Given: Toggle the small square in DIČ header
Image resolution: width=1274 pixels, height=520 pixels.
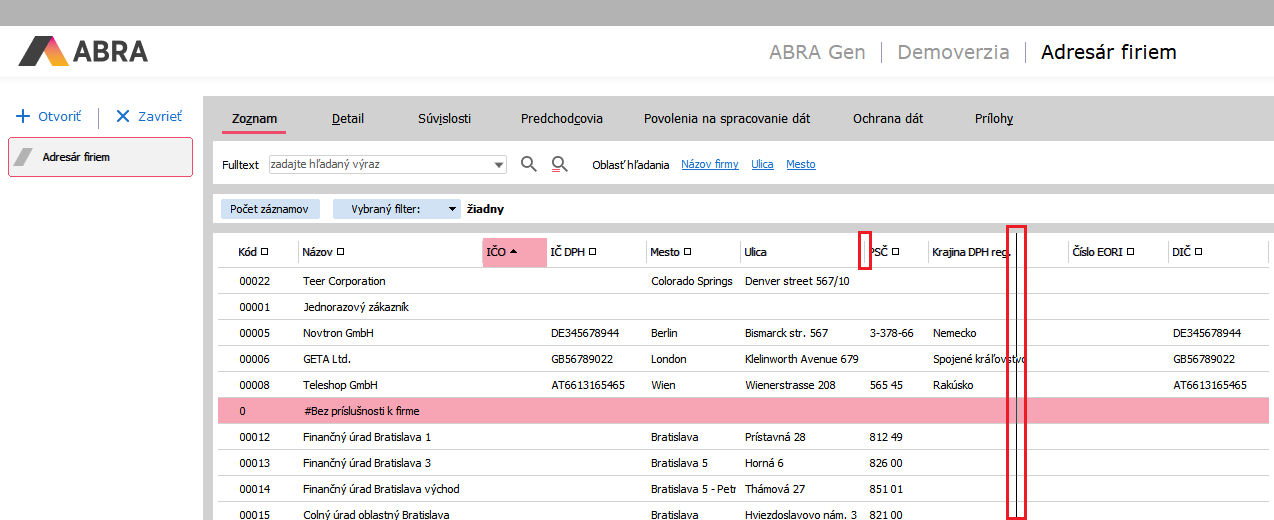Looking at the screenshot, I should point(1198,252).
